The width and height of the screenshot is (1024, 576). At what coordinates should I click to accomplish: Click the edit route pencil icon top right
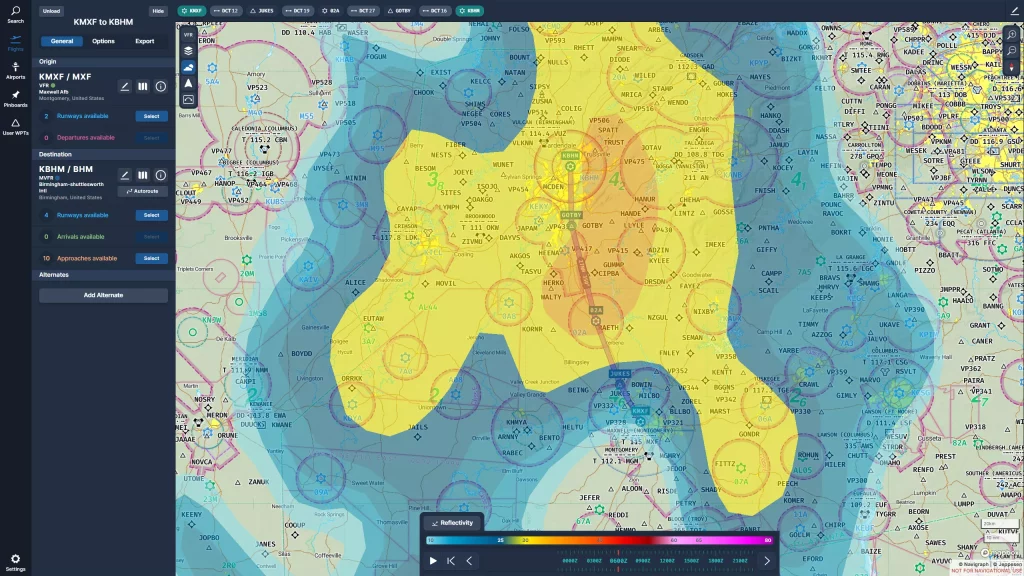[x=1014, y=11]
